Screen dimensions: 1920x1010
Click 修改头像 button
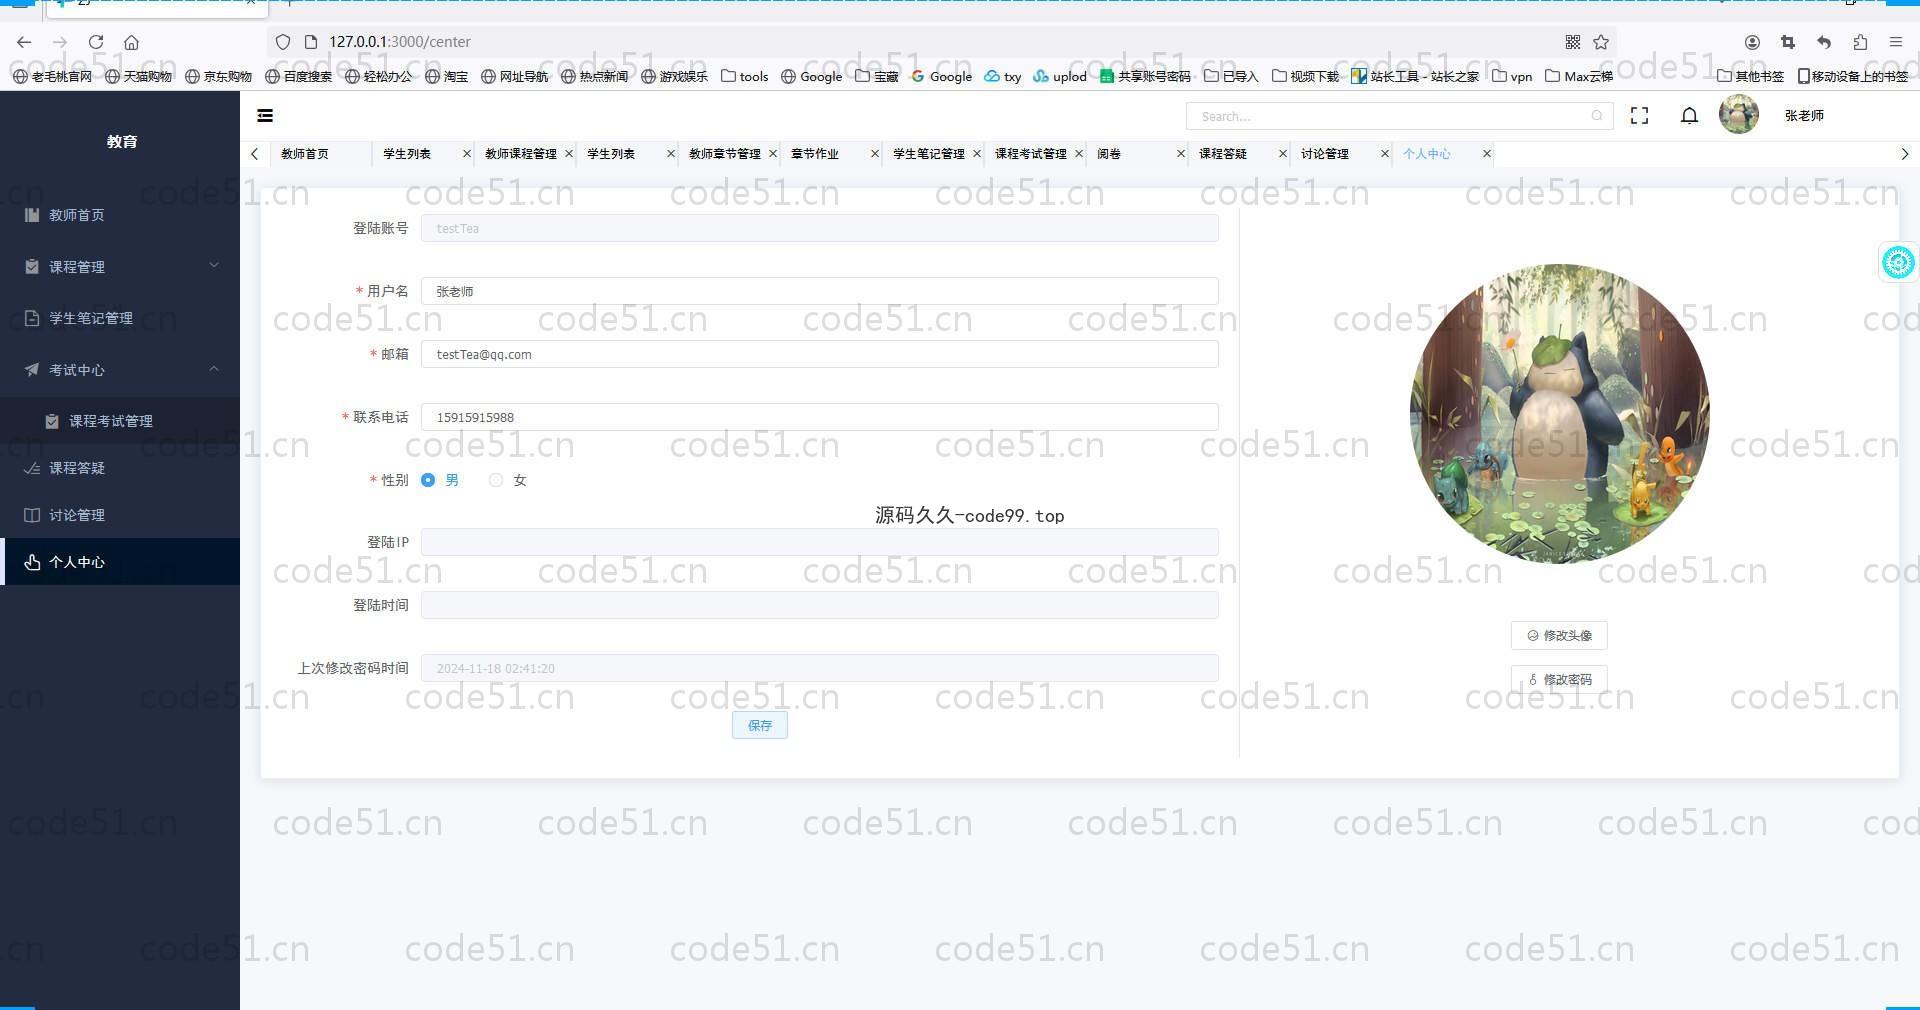[x=1559, y=636]
